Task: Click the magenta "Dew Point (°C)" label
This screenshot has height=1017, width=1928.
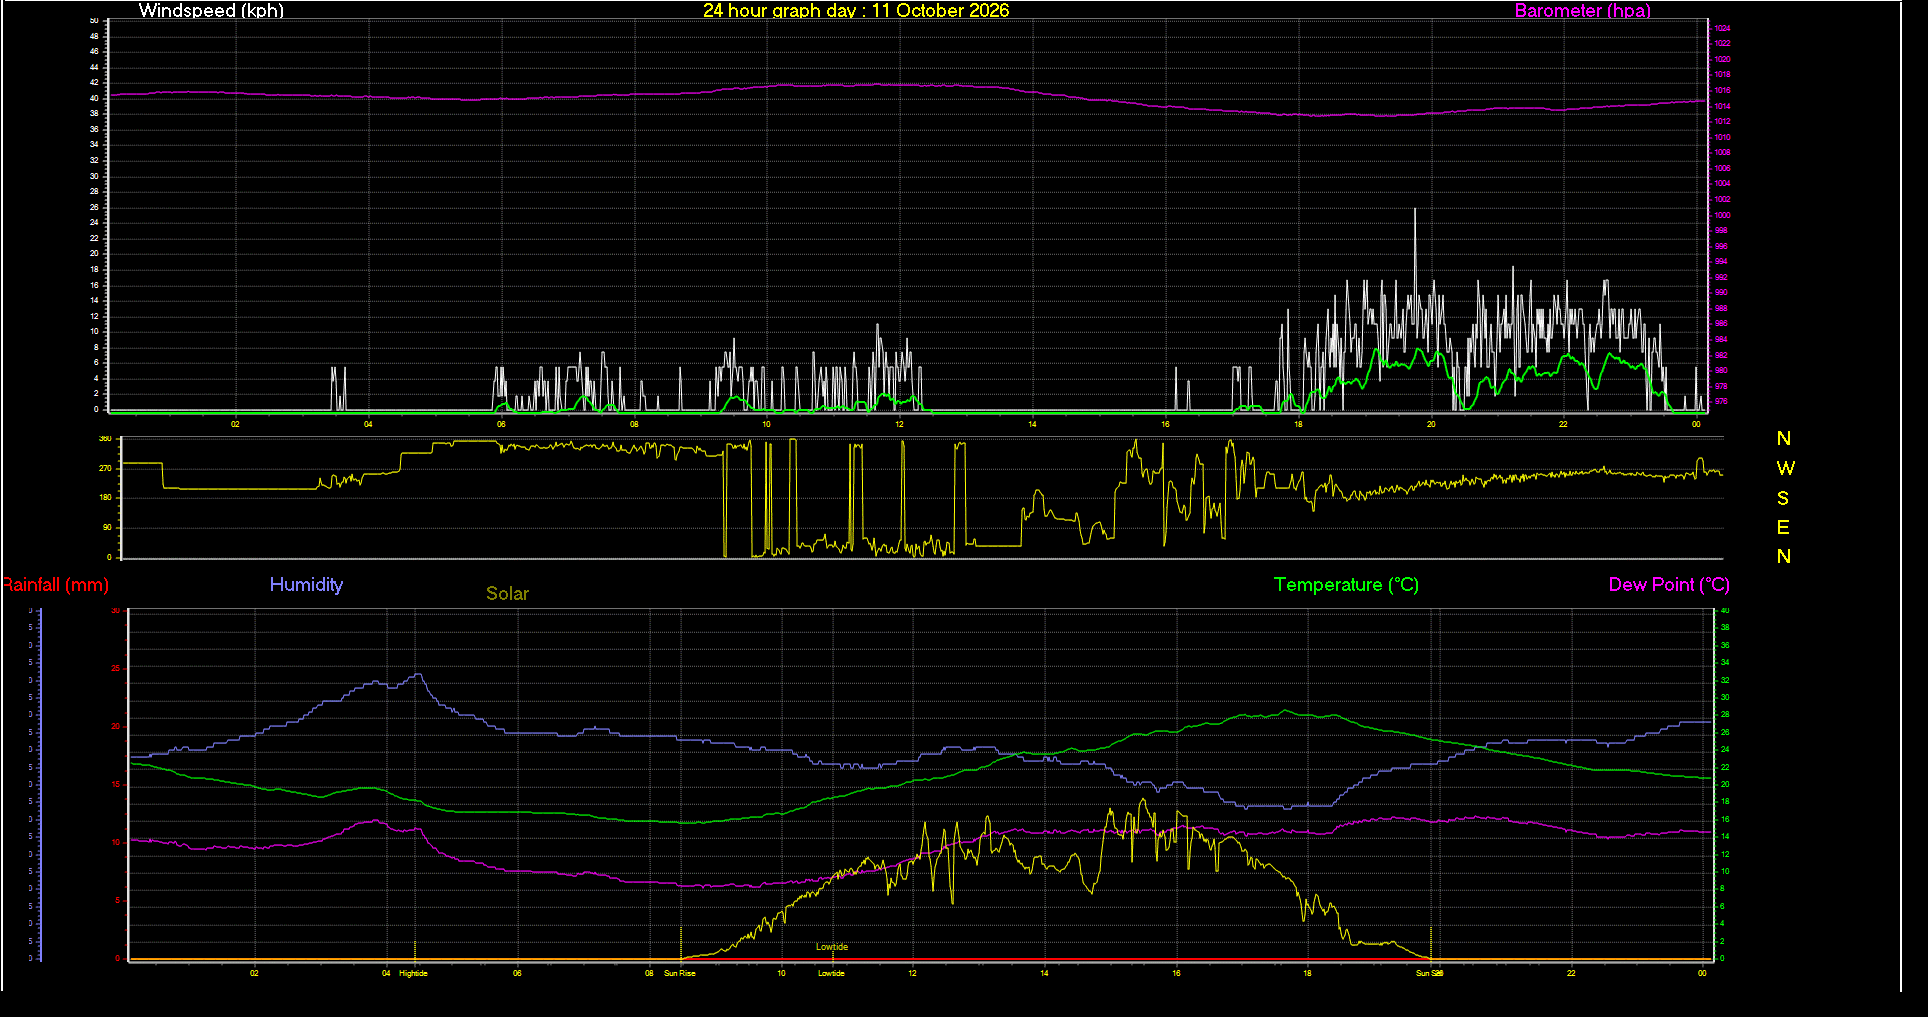Action: point(1669,585)
